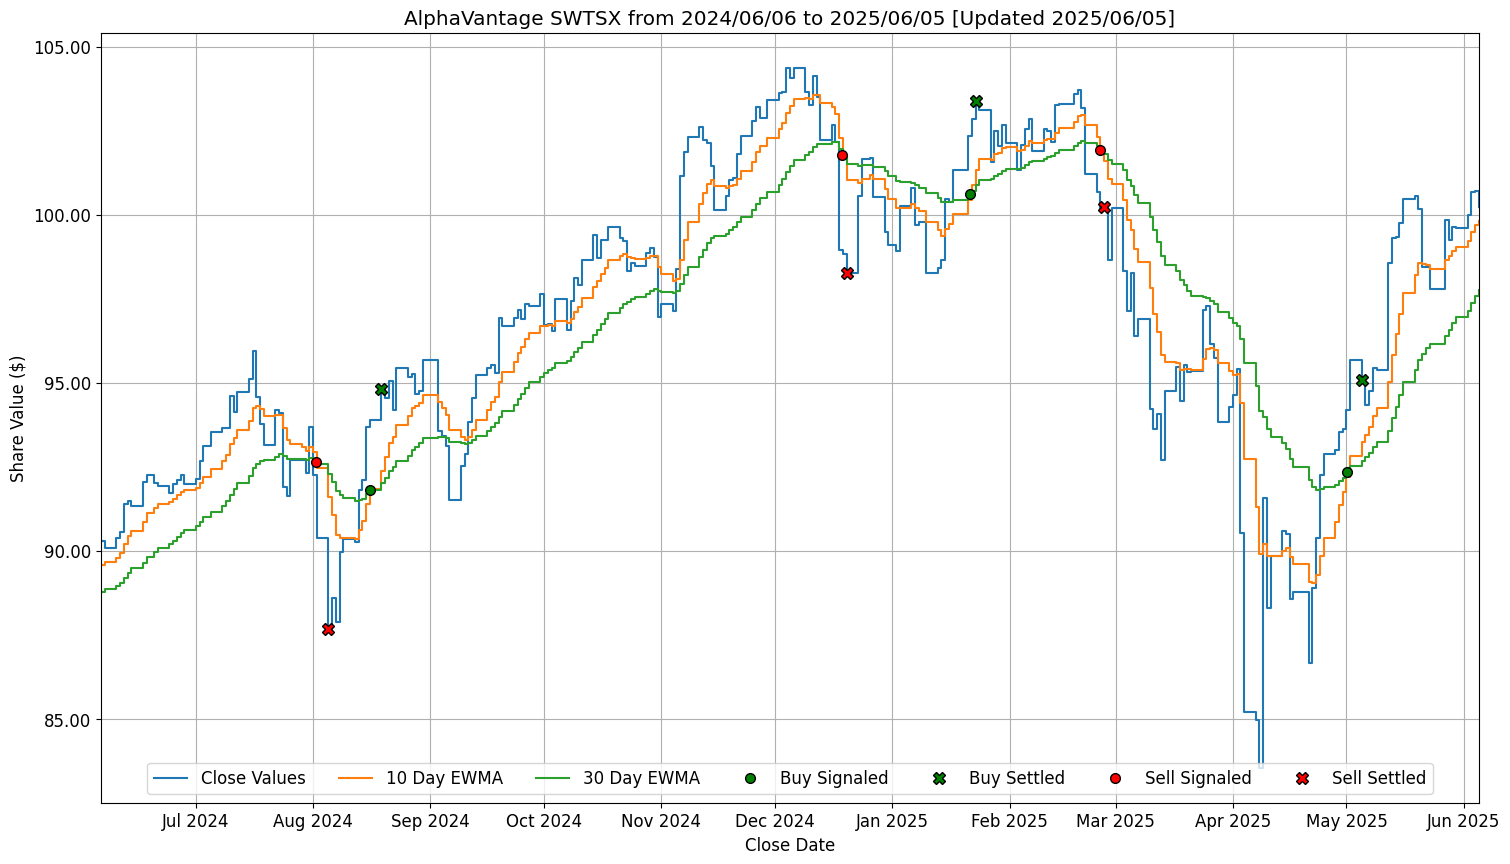The height and width of the screenshot is (864, 1510).
Task: Click the Sell Signaled dot in mid-December 2024
Action: pos(842,155)
